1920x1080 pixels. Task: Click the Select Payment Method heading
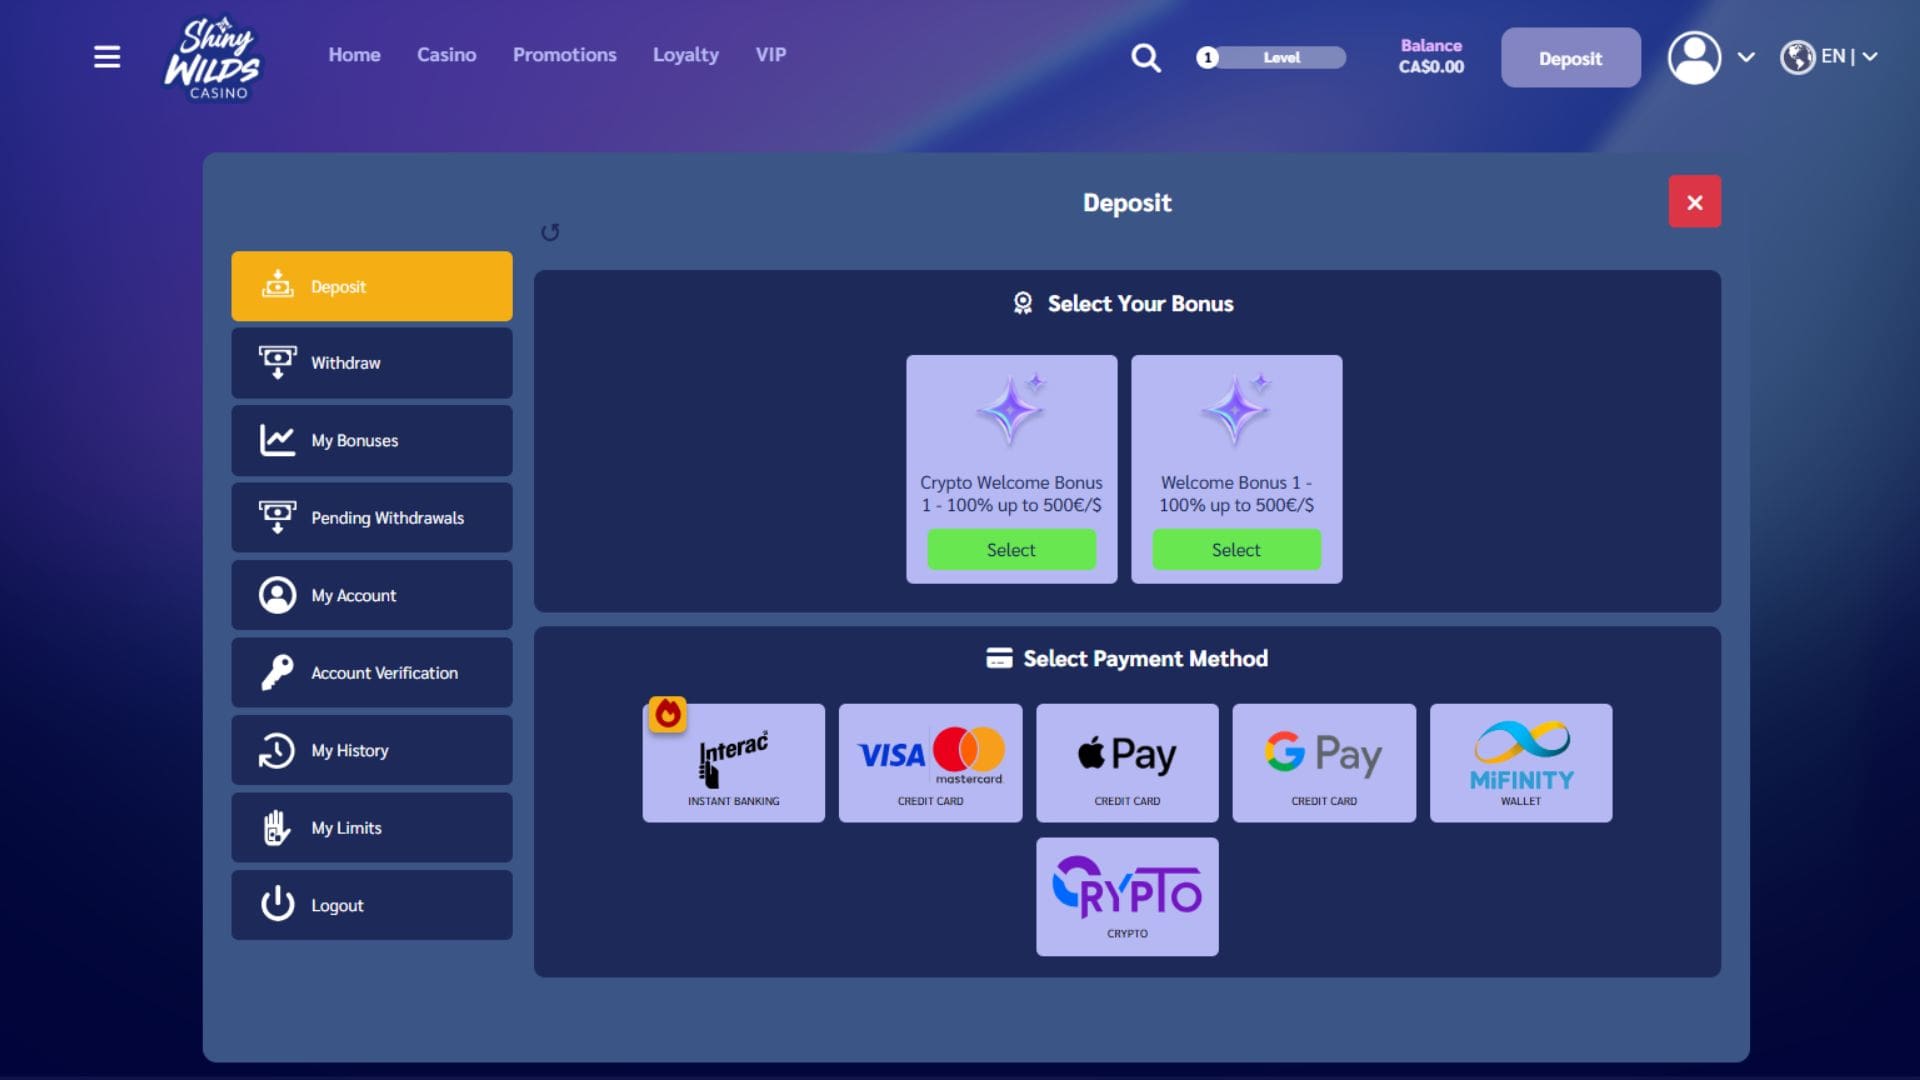coord(1145,659)
